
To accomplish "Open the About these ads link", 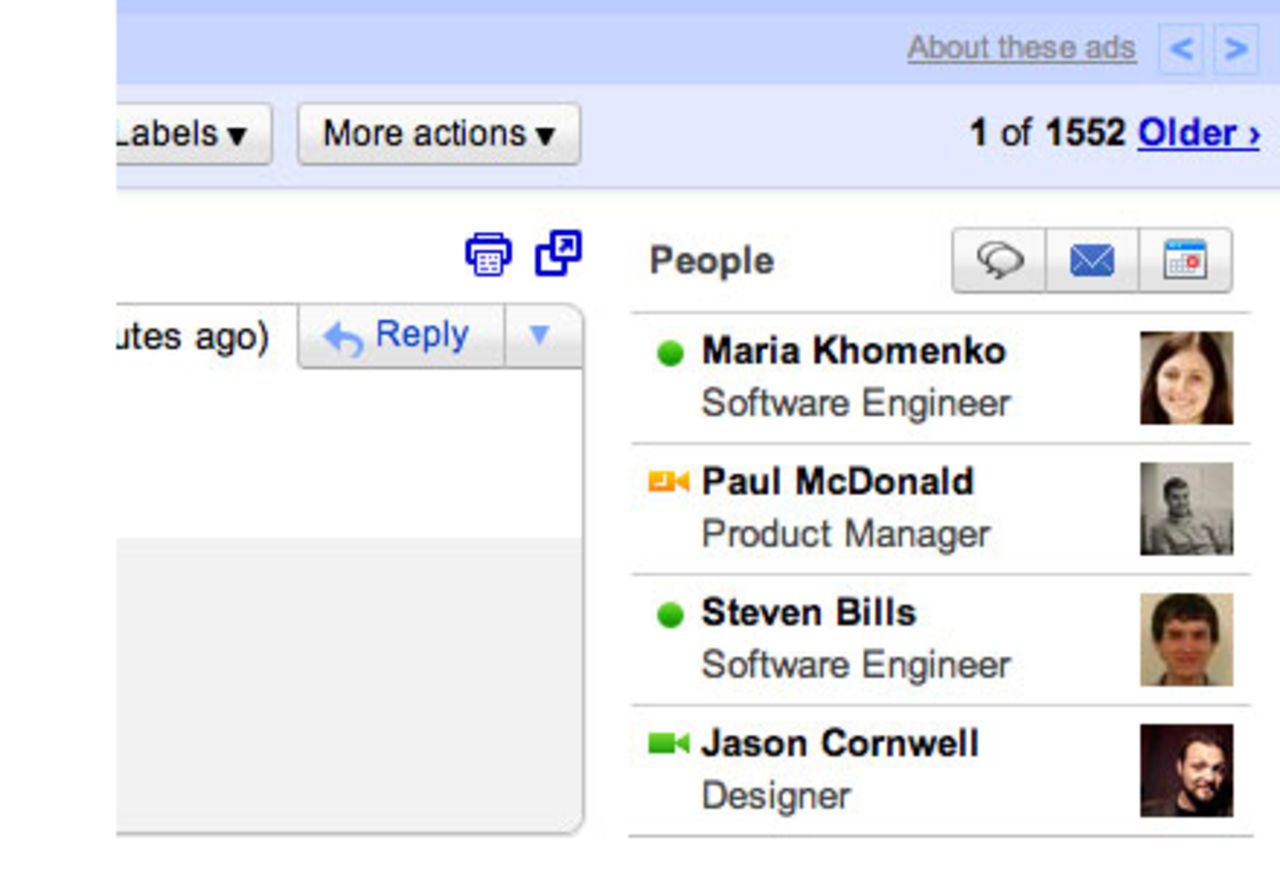I will tap(1021, 47).
